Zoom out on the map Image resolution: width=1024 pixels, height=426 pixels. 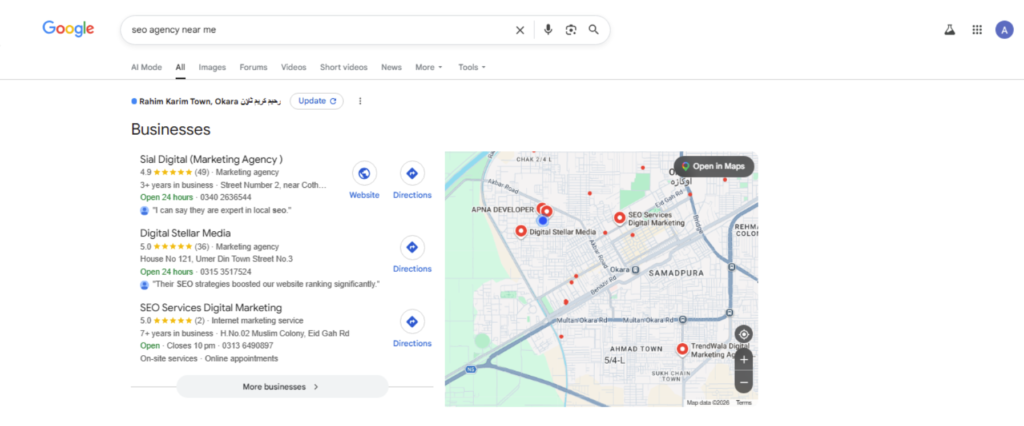click(744, 382)
